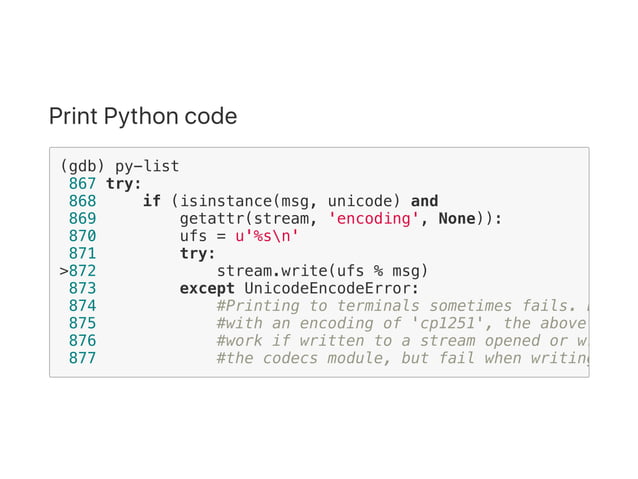Click the "try:" keyword on line 867
Image resolution: width=638 pixels, height=479 pixels.
(123, 183)
